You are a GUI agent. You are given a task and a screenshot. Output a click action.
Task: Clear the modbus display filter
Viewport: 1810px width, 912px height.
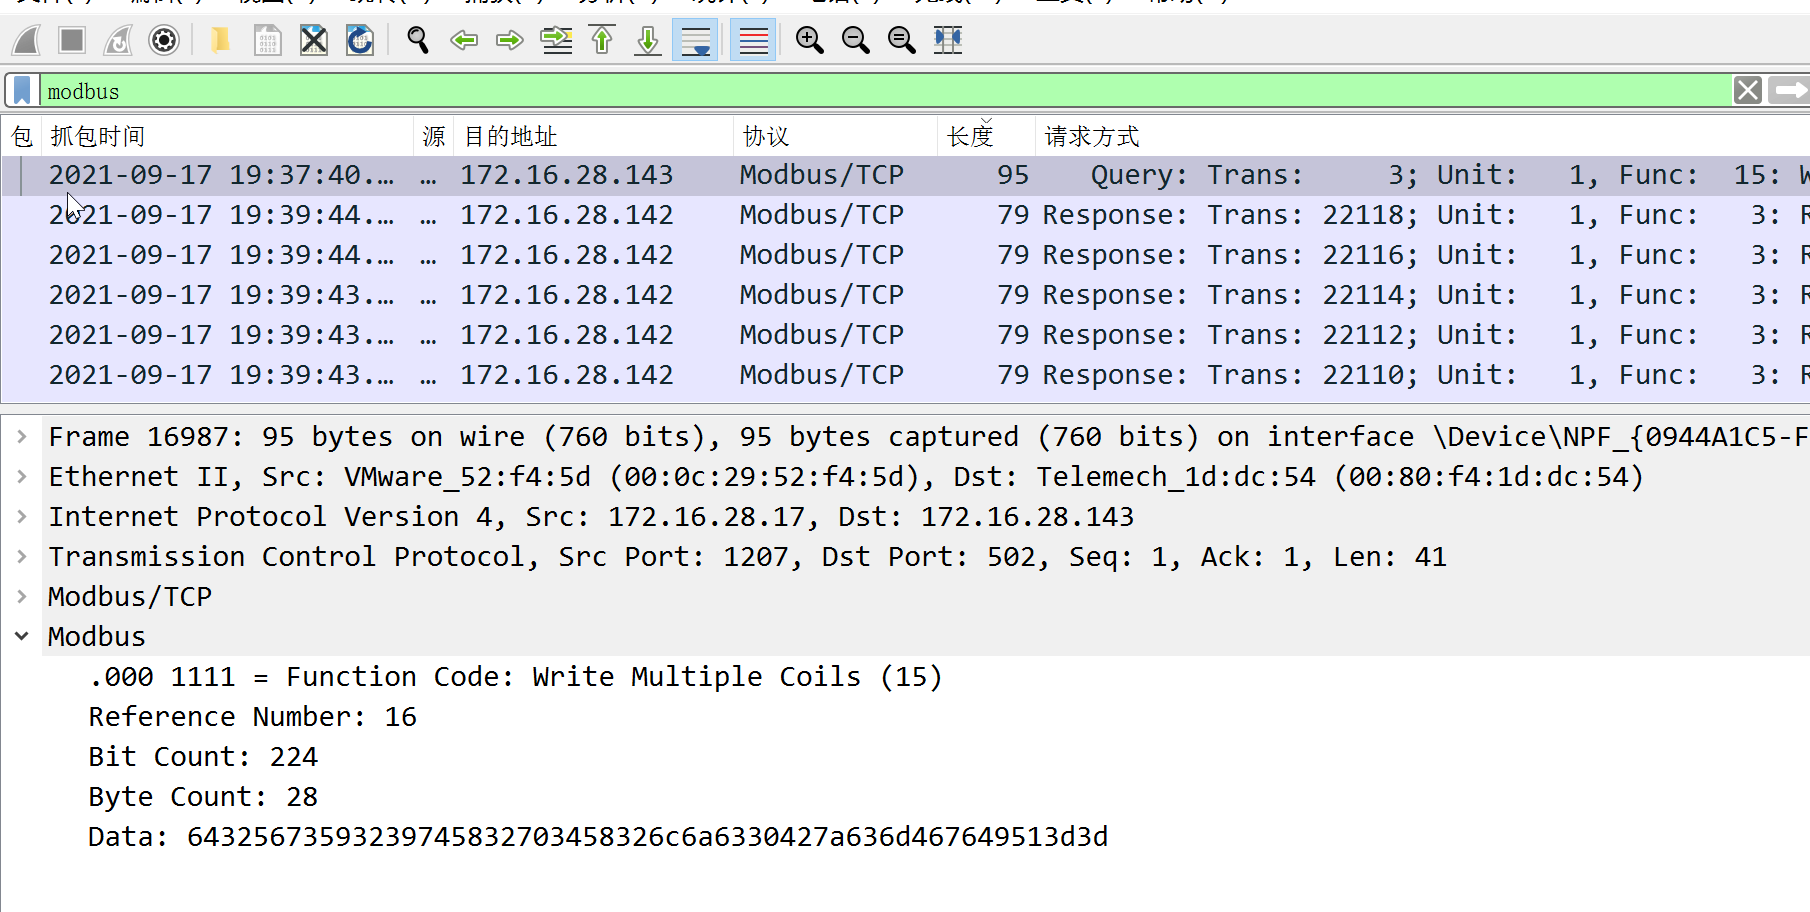pos(1748,91)
